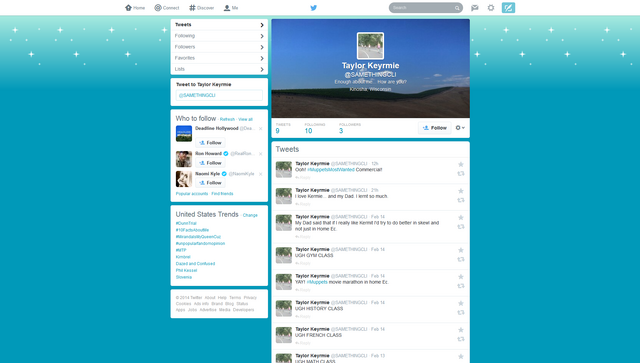This screenshot has width=640, height=363.
Task: Open #unpopularfandomopinion trend
Action: pos(200,243)
